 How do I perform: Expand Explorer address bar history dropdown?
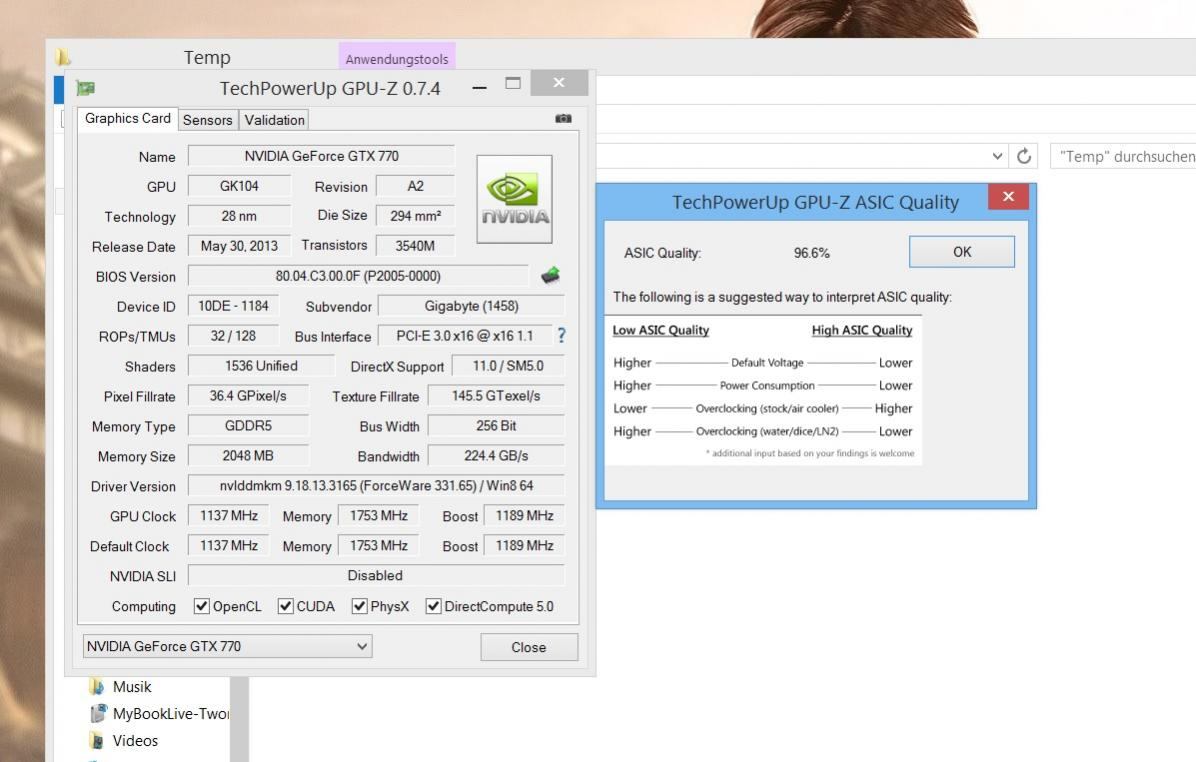(x=997, y=156)
